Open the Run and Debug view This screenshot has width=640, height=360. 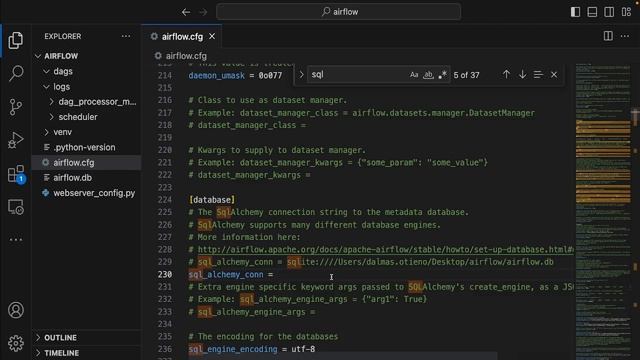(16, 140)
